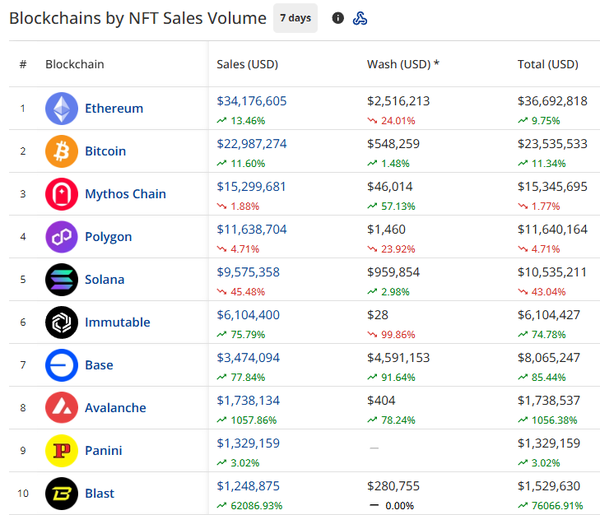Click the Ethereum diamond logo icon

point(61,108)
